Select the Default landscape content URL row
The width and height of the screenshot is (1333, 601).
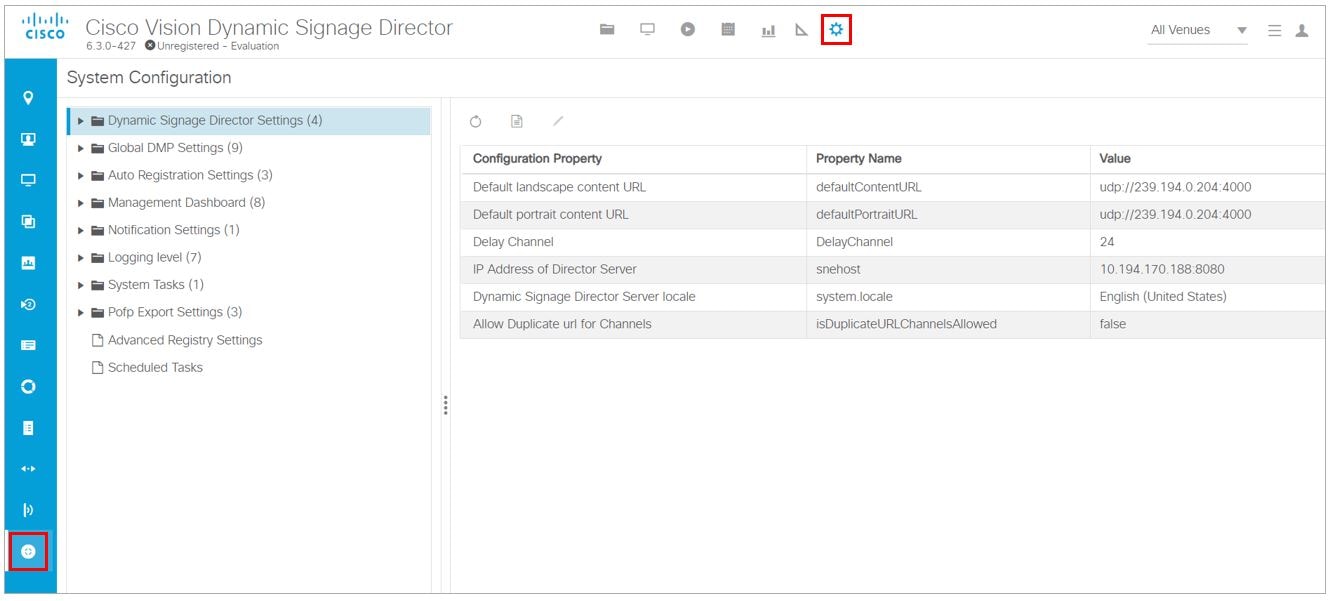(892, 187)
